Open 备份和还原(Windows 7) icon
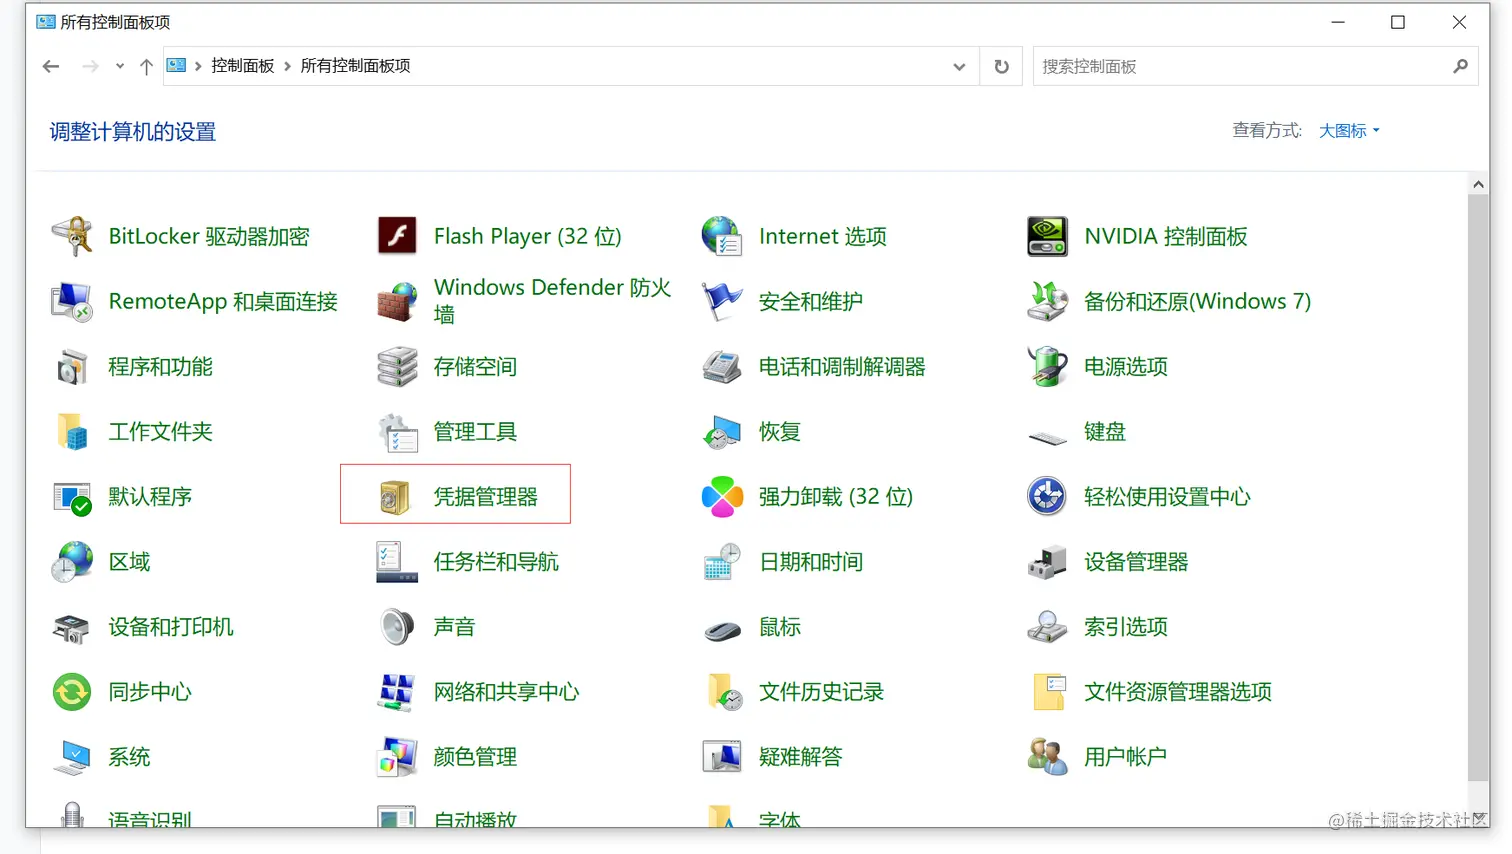Screen dimensions: 1512x854 coord(1047,302)
